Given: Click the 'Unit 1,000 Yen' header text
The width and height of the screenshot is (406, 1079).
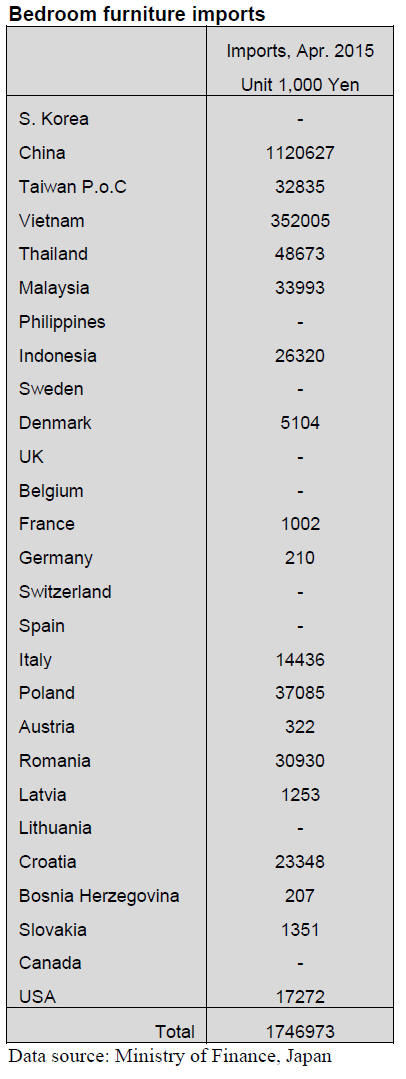Looking at the screenshot, I should 300,85.
